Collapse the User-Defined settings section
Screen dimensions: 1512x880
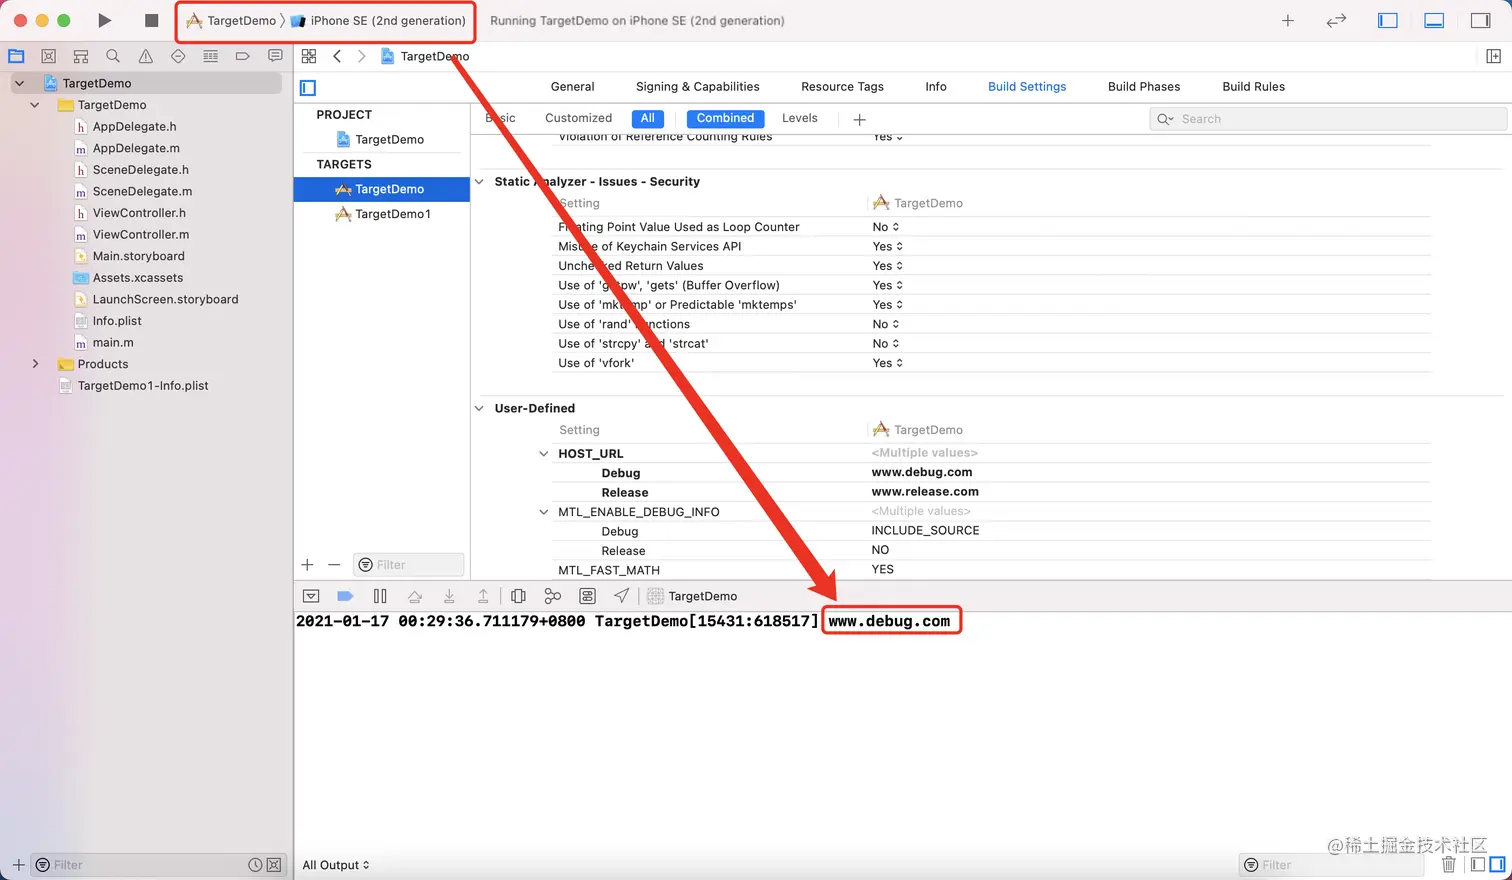(479, 408)
